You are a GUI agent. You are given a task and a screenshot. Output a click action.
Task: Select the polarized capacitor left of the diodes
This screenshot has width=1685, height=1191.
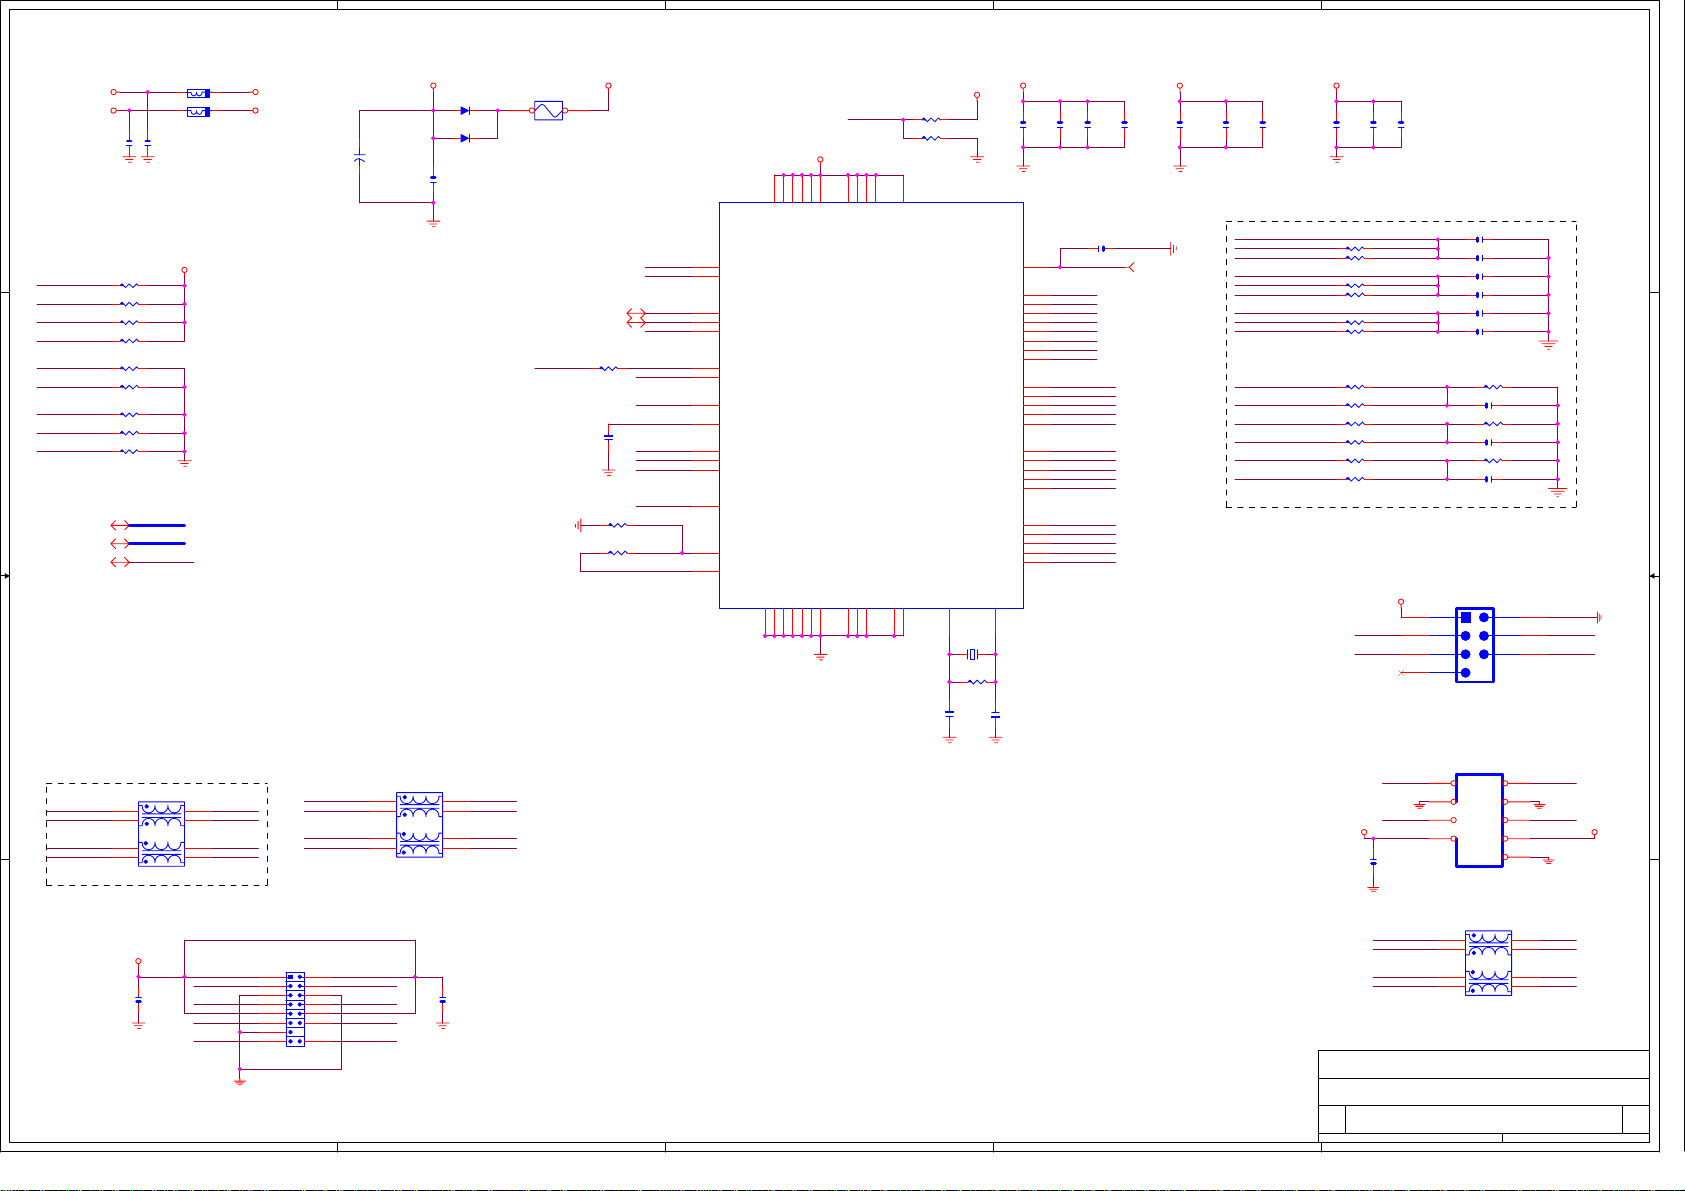coord(360,157)
